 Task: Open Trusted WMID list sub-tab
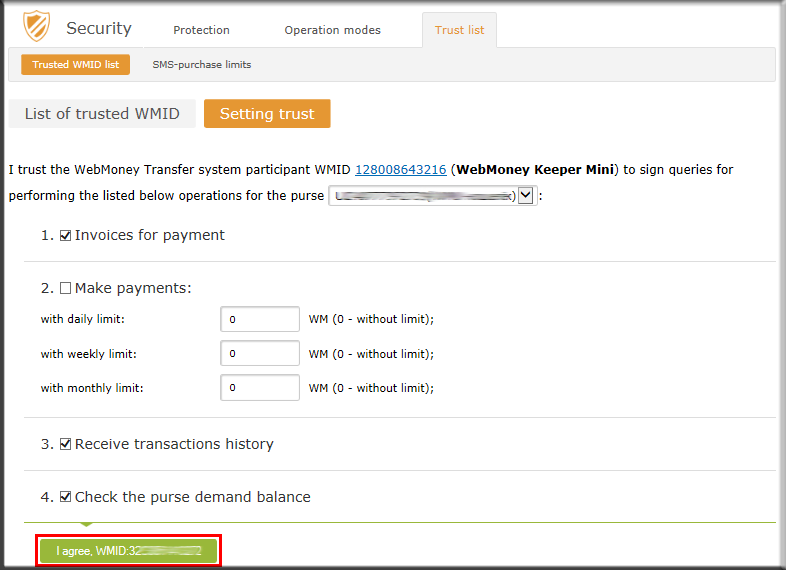(x=75, y=65)
